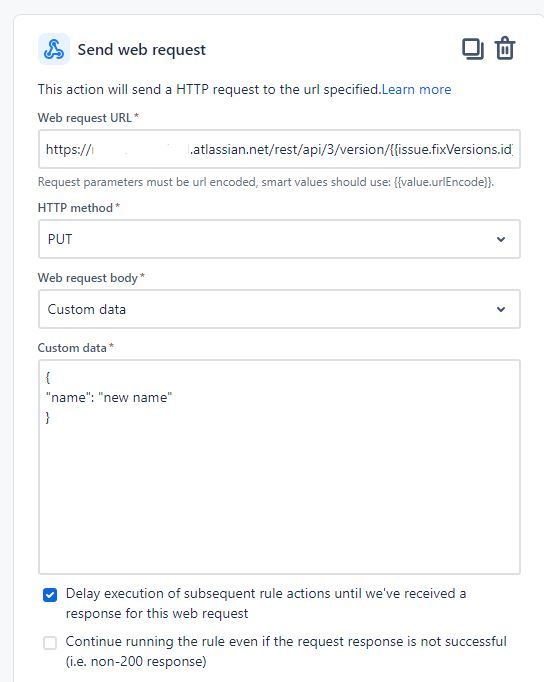This screenshot has width=544, height=682.
Task: Enable Continue running the rule checkbox
Action: point(50,642)
